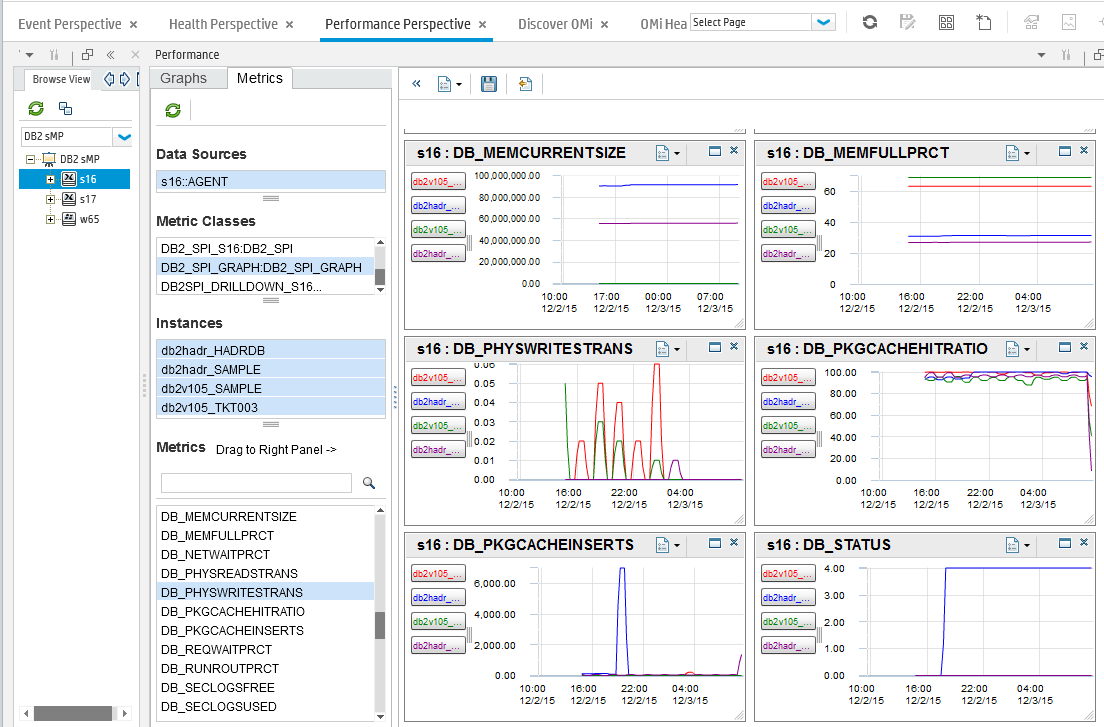Toggle blue db2hadr legend in DB_STATUS graph
Image resolution: width=1104 pixels, height=727 pixels.
pos(788,597)
